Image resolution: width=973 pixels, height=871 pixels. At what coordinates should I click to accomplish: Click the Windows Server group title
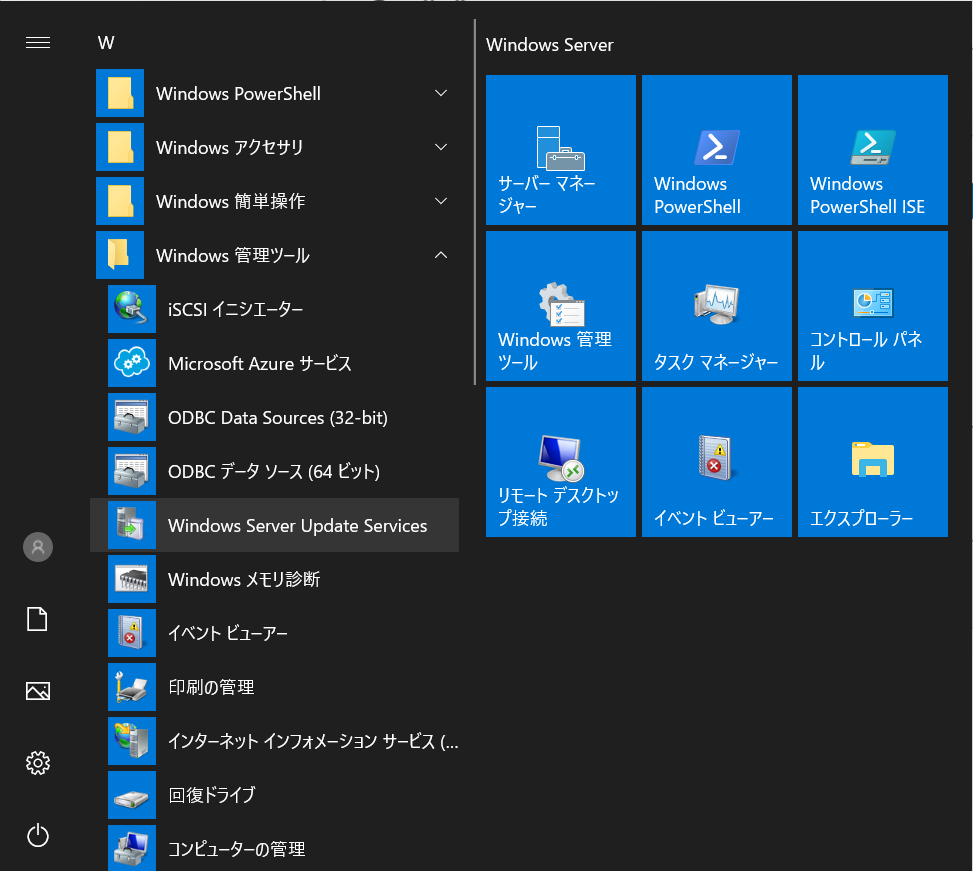[549, 45]
